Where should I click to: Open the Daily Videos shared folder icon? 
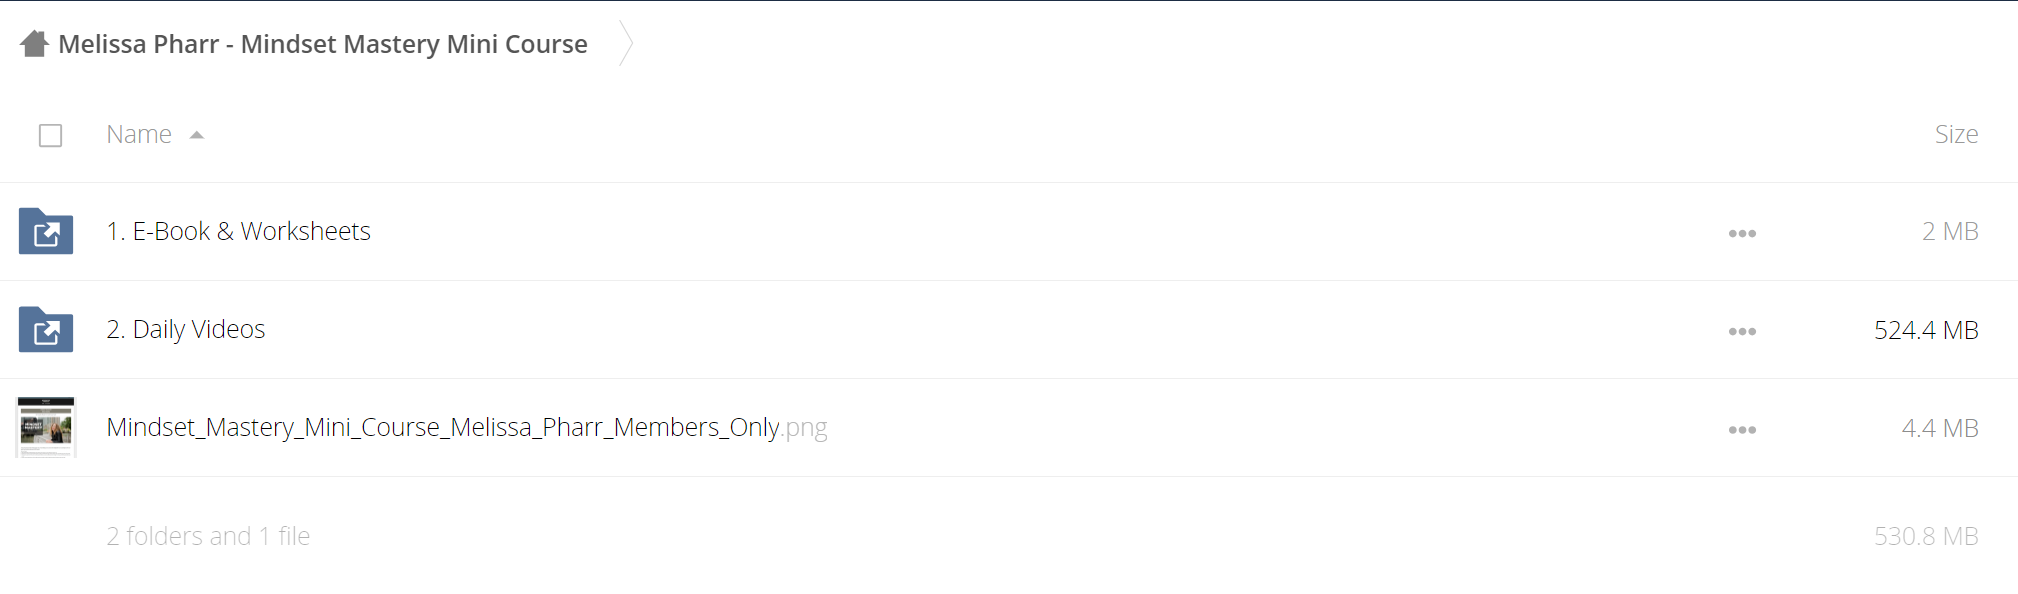click(46, 329)
